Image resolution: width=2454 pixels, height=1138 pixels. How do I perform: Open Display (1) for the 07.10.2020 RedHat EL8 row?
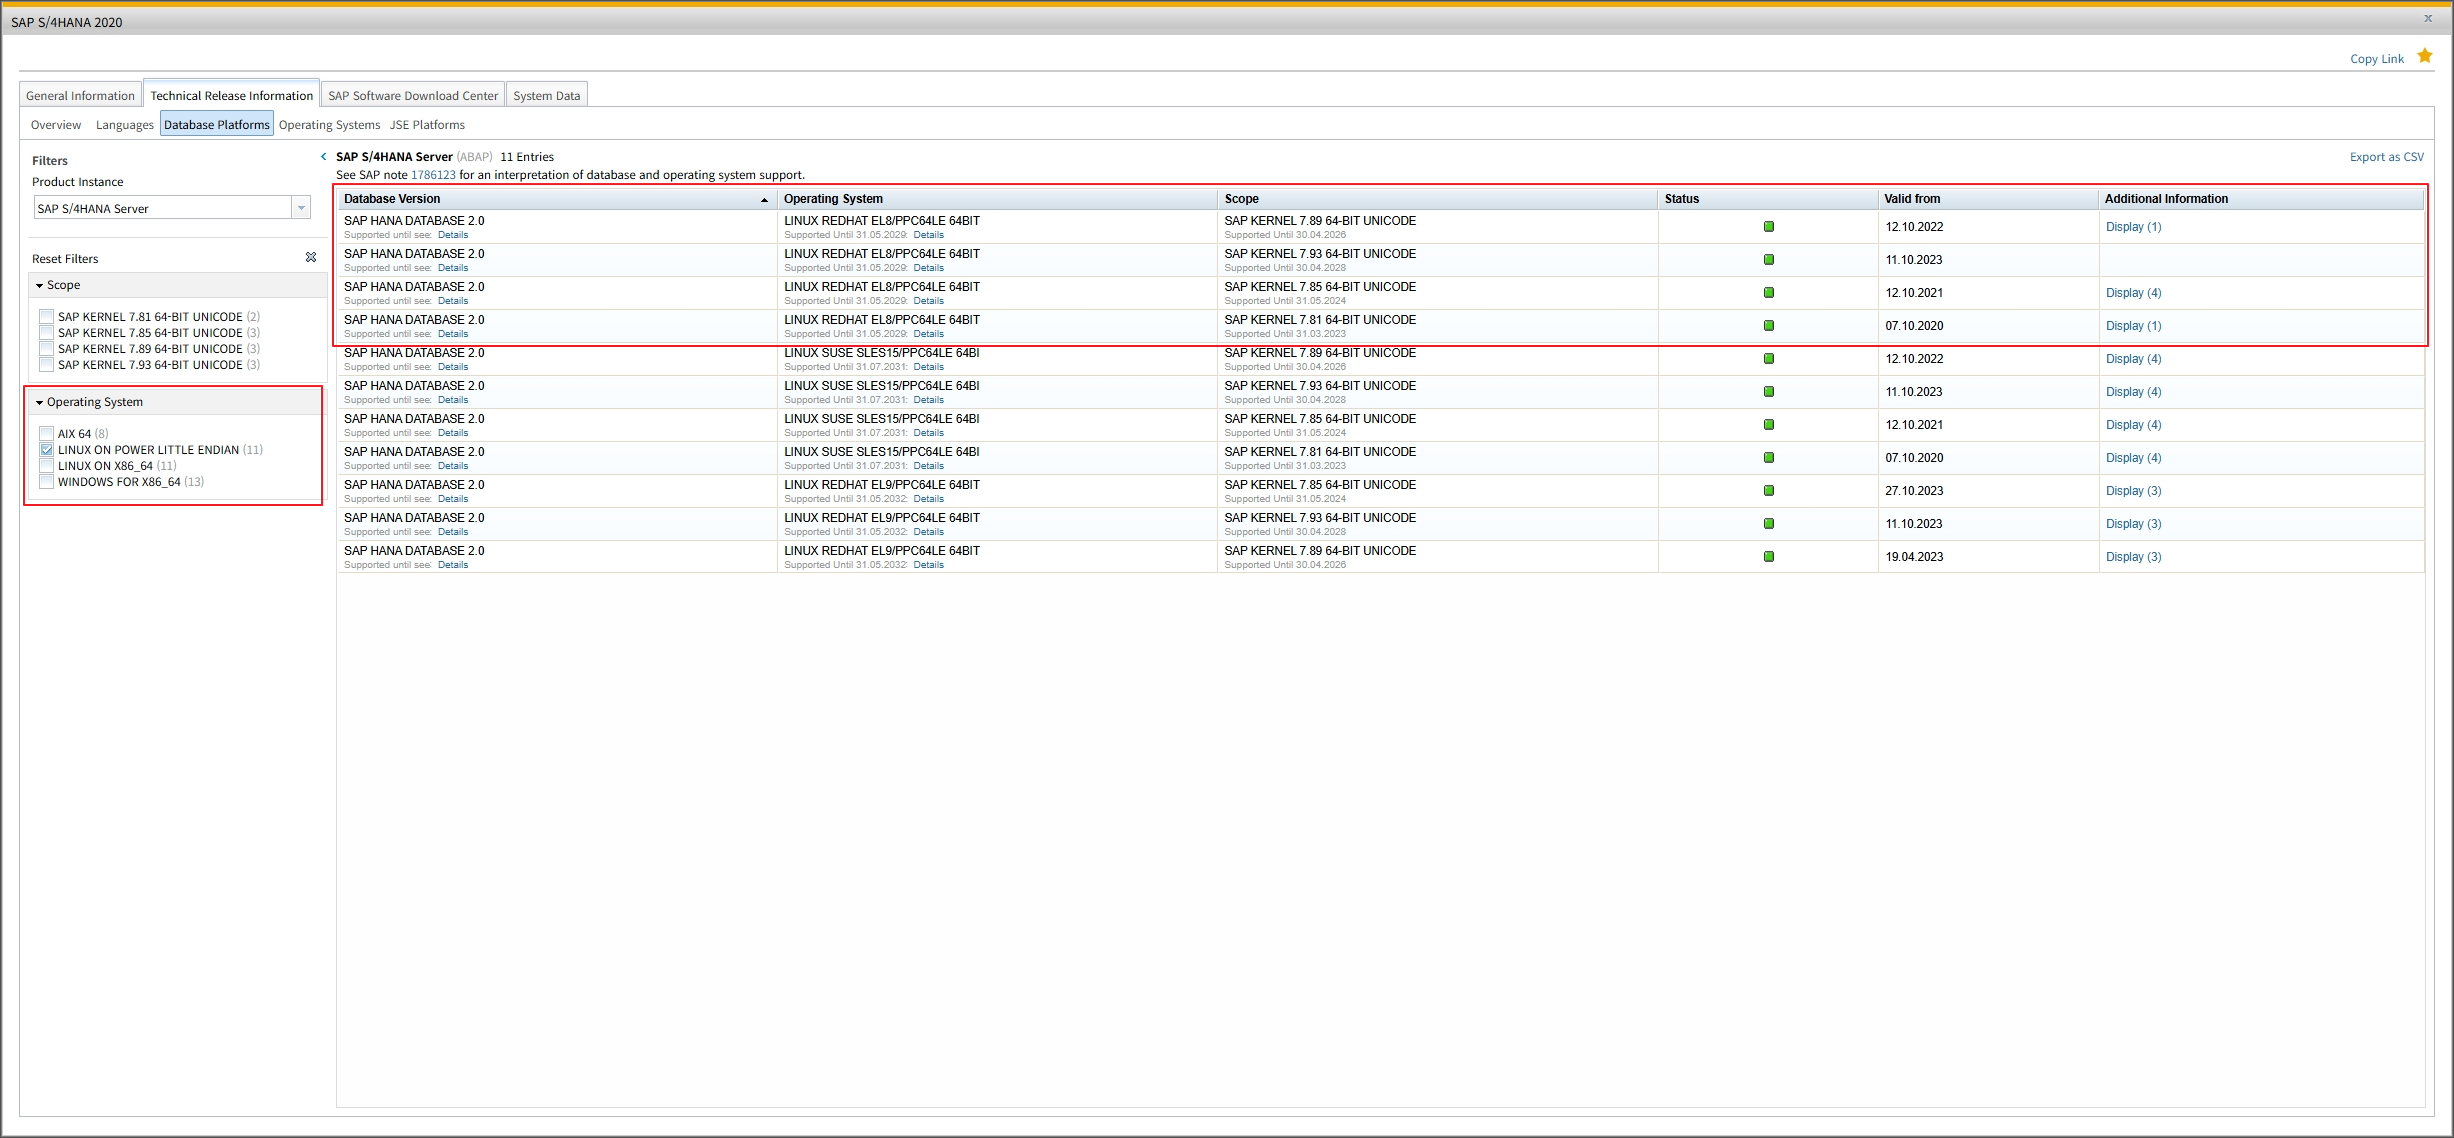2133,326
